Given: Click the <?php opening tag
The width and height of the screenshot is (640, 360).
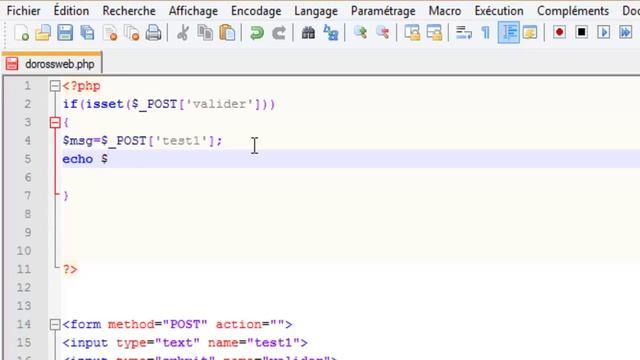Looking at the screenshot, I should tap(81, 86).
